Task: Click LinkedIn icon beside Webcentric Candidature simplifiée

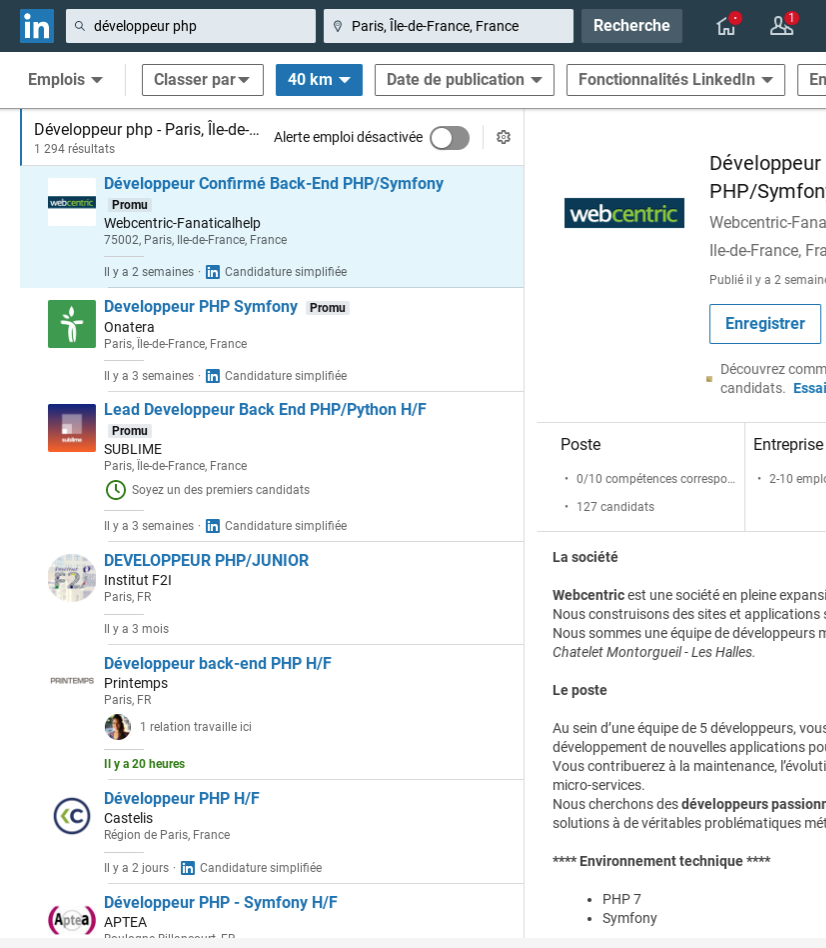Action: coord(213,272)
